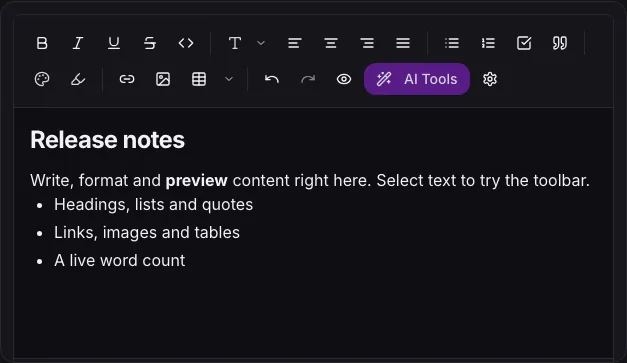The width and height of the screenshot is (627, 363).
Task: Insert a table
Action: pos(199,79)
